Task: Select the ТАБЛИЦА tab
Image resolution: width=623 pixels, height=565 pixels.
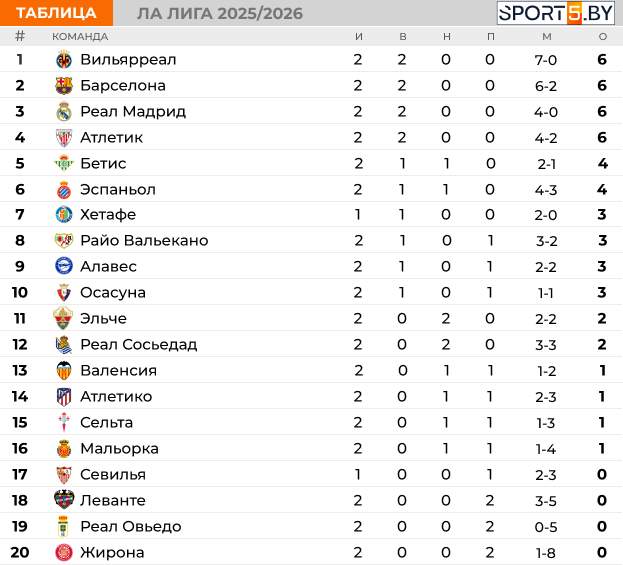Action: [56, 13]
